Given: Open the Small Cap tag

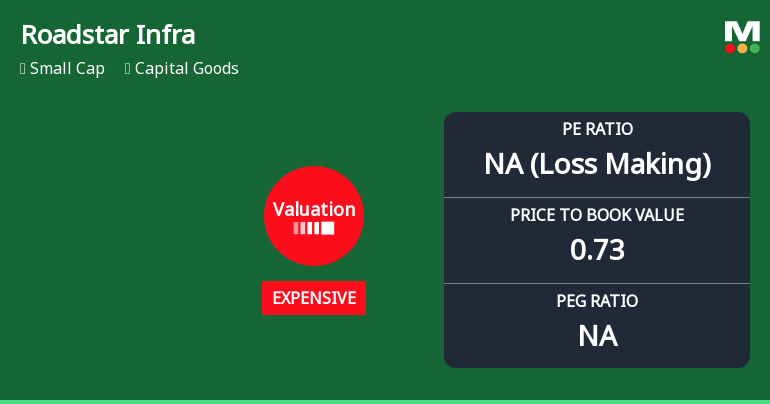Looking at the screenshot, I should click(x=67, y=69).
